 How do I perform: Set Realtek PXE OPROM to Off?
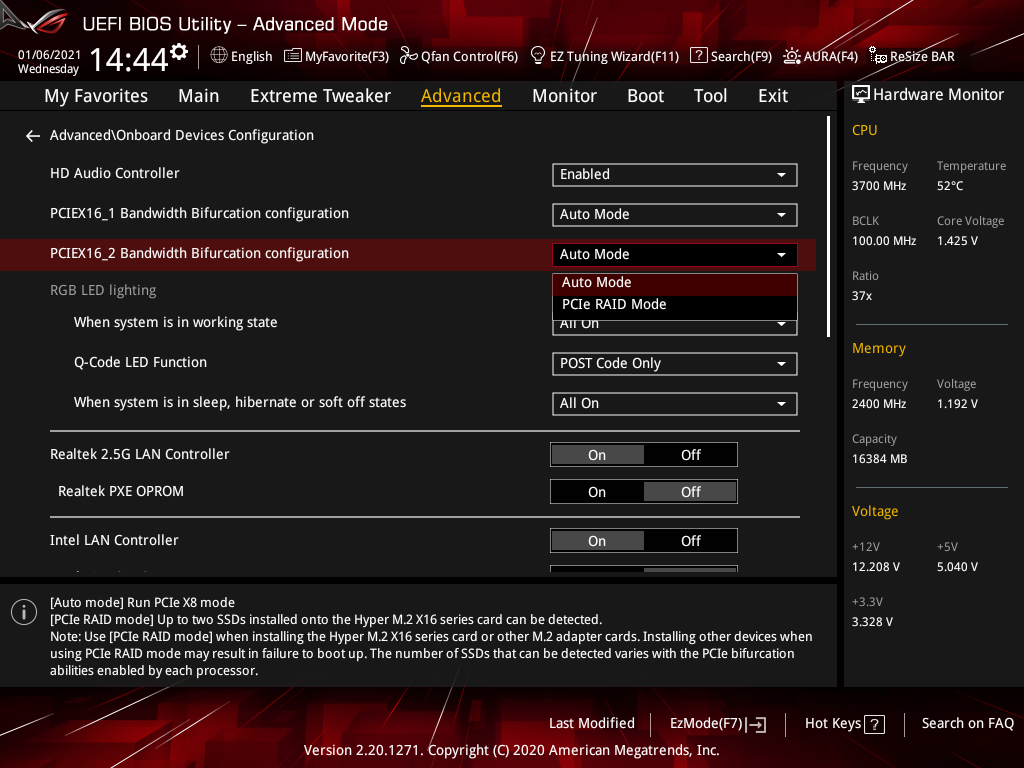pos(691,492)
